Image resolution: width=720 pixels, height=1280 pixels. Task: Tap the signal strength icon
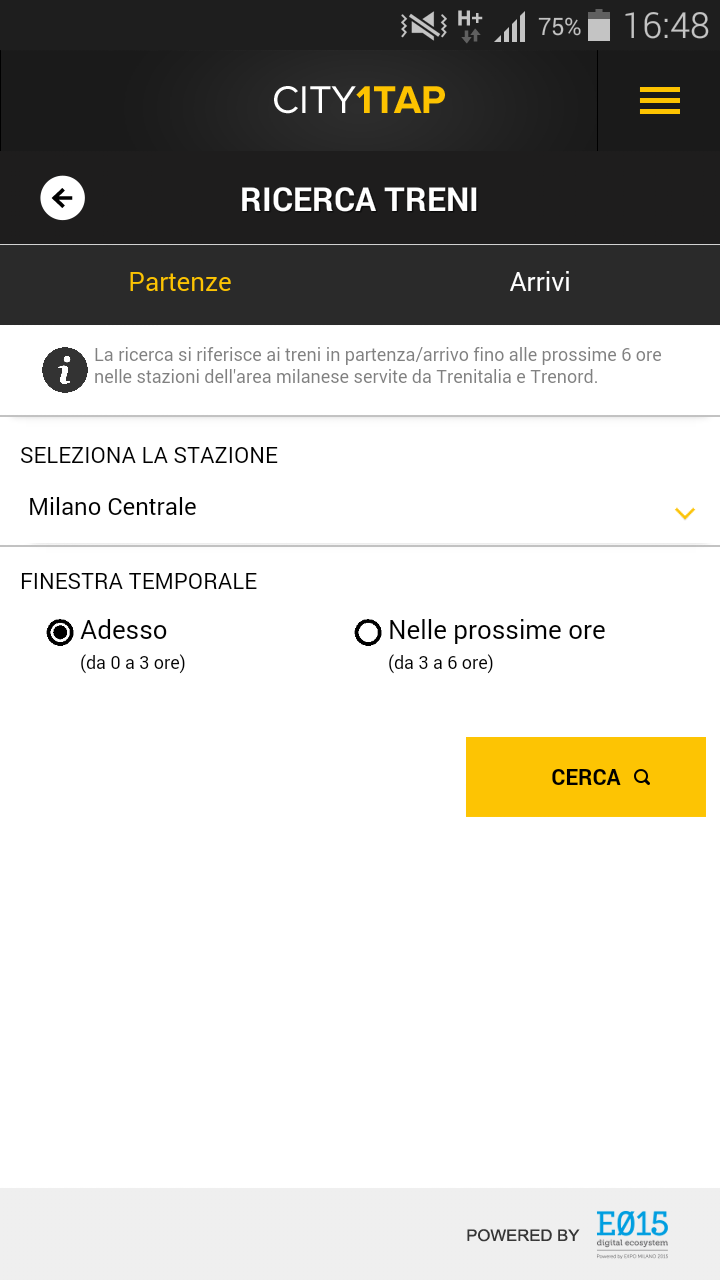[x=510, y=27]
